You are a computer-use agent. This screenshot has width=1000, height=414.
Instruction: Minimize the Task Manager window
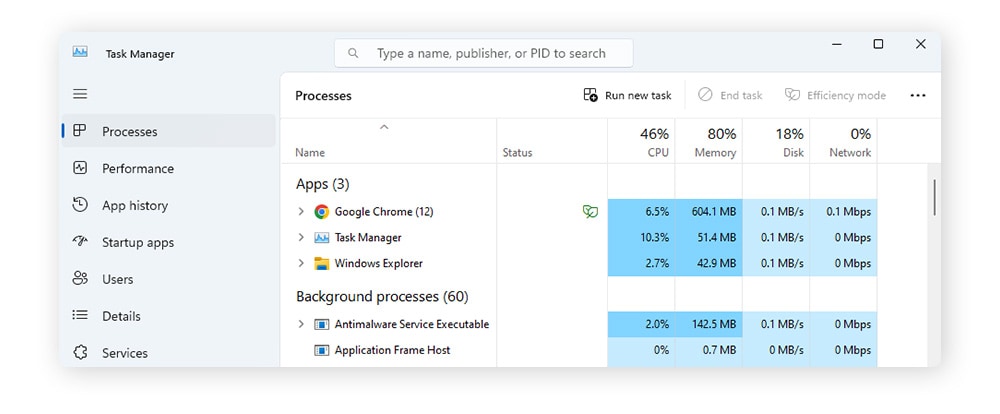click(837, 44)
